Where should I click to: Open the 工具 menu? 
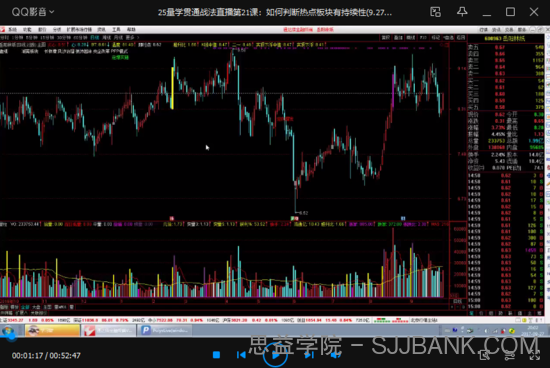tap(116, 29)
